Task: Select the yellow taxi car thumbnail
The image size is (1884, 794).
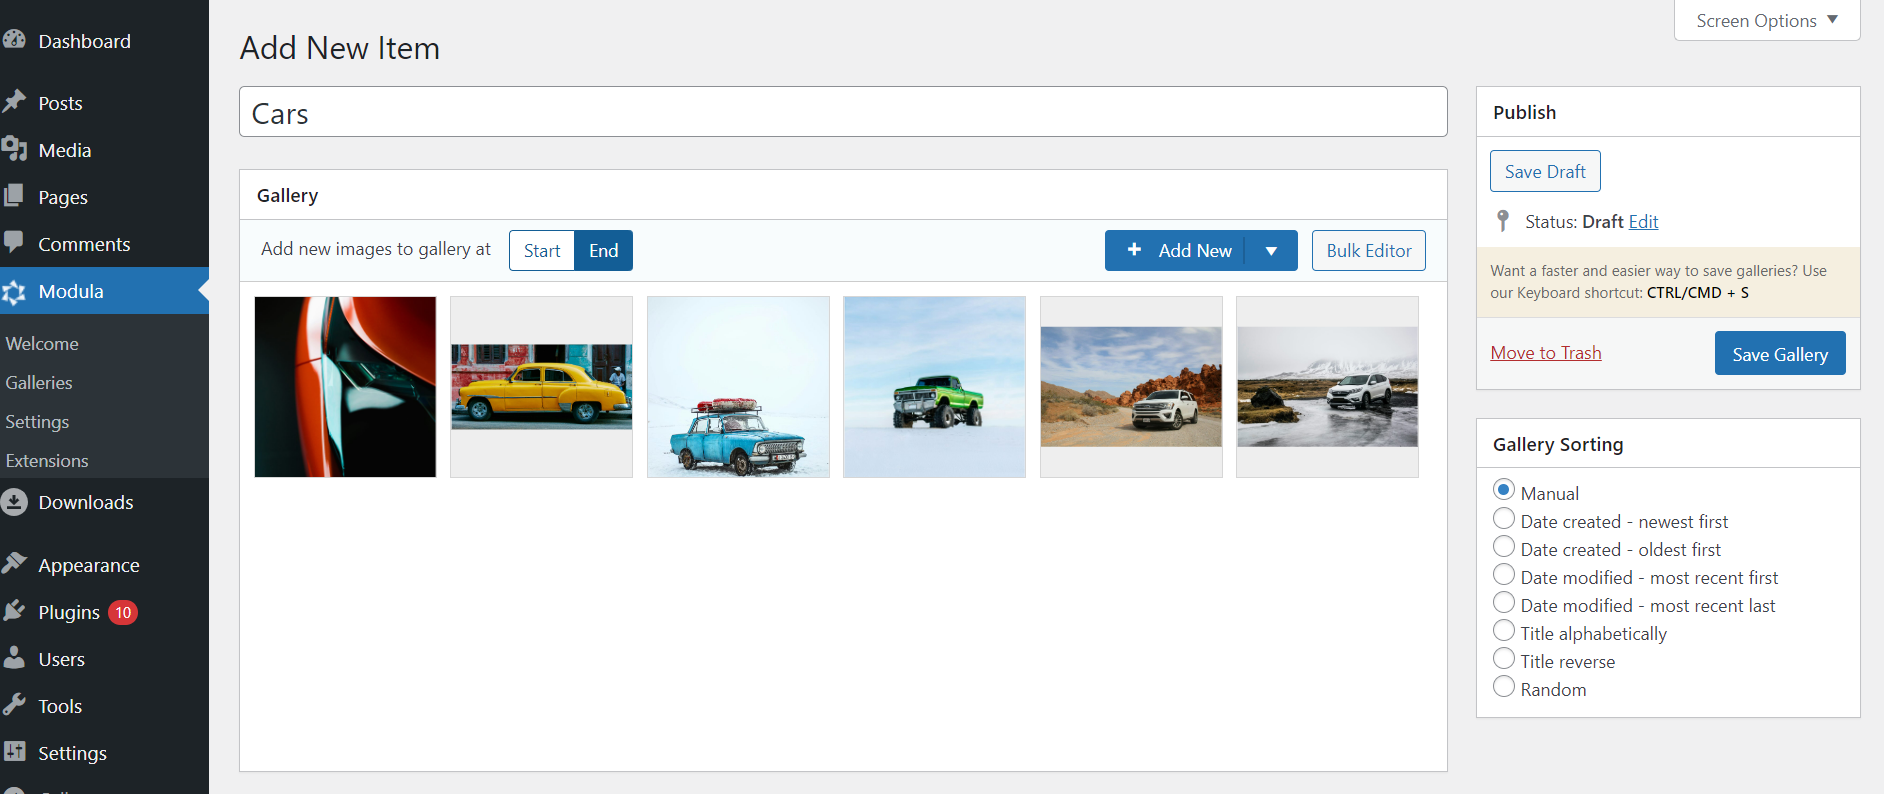Action: (x=541, y=387)
